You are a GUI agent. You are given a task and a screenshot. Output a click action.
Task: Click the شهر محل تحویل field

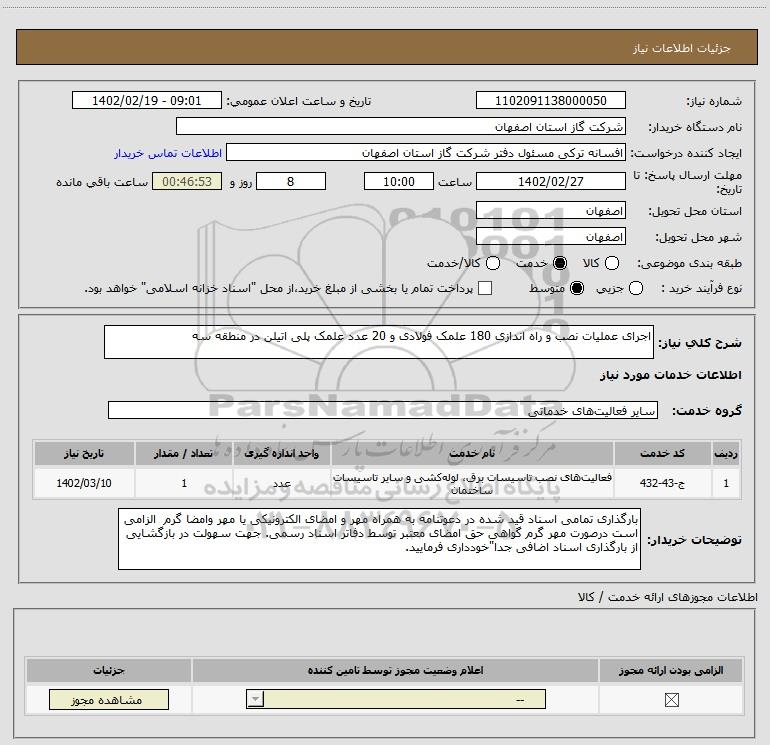550,237
